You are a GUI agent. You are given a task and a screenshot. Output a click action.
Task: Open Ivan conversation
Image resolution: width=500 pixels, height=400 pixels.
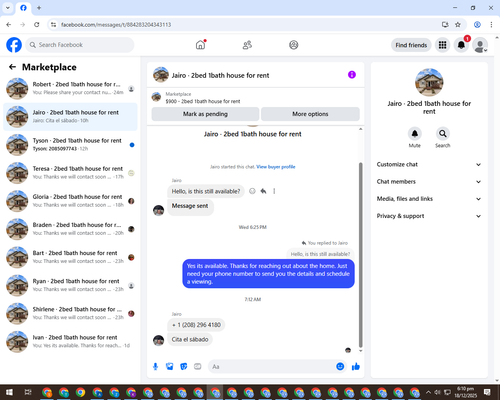(70, 341)
